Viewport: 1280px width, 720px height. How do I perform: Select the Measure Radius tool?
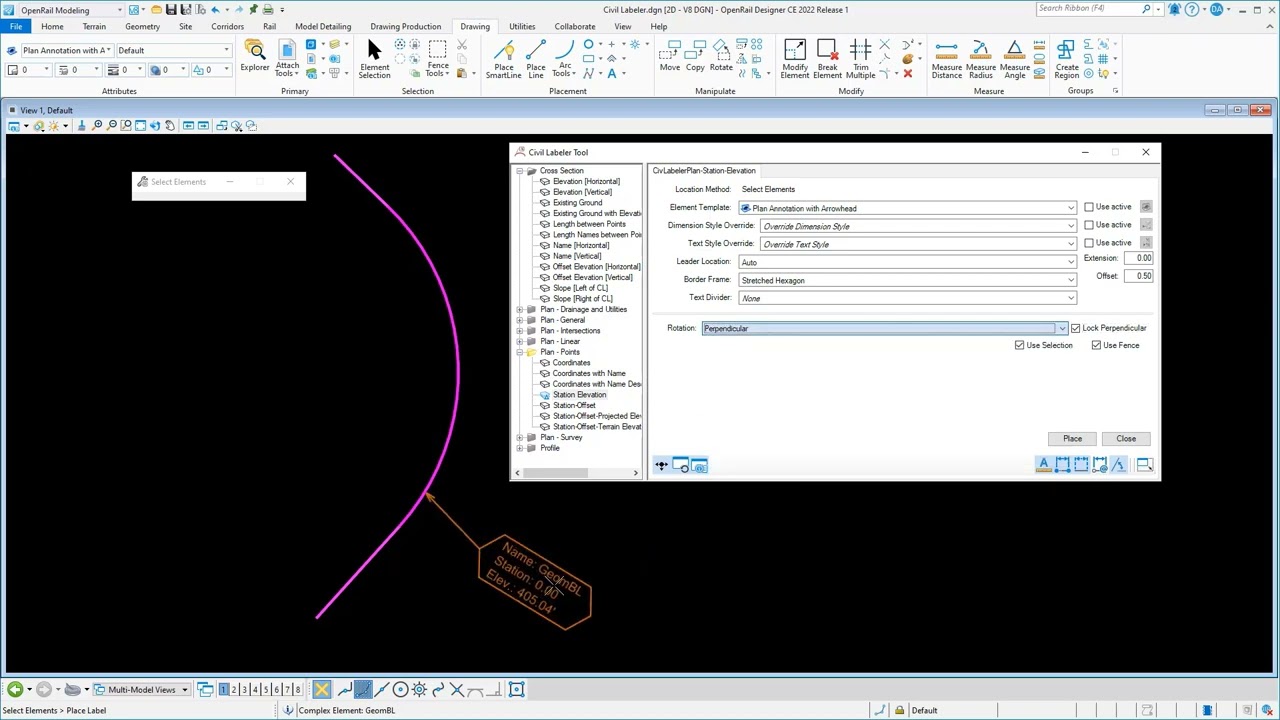pos(980,59)
